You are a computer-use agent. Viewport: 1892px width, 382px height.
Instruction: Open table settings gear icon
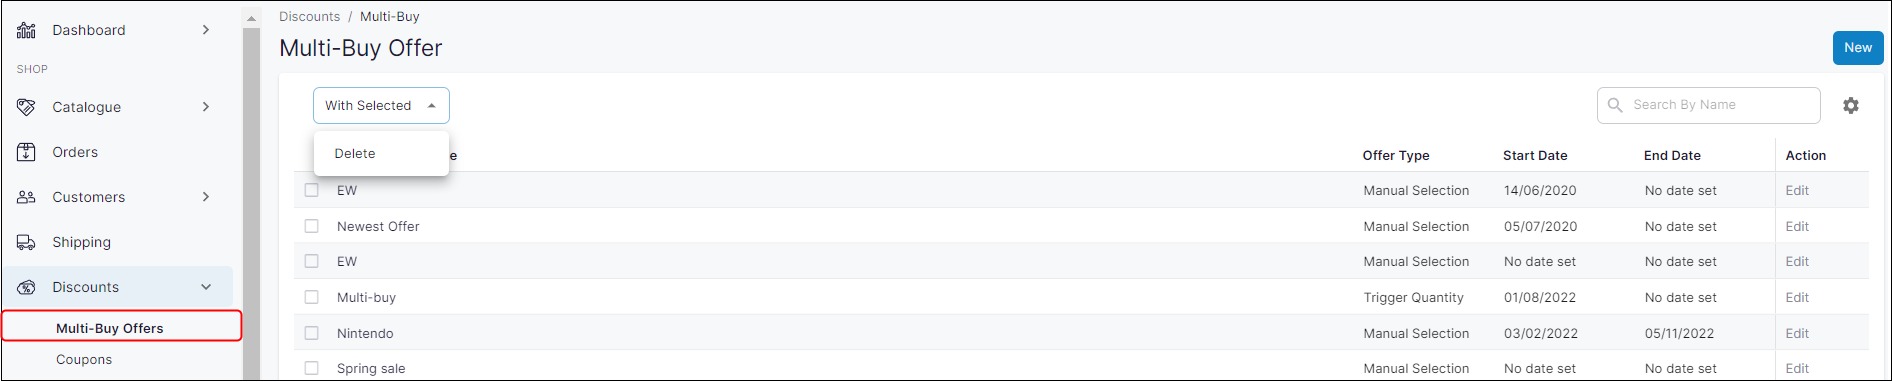point(1851,105)
